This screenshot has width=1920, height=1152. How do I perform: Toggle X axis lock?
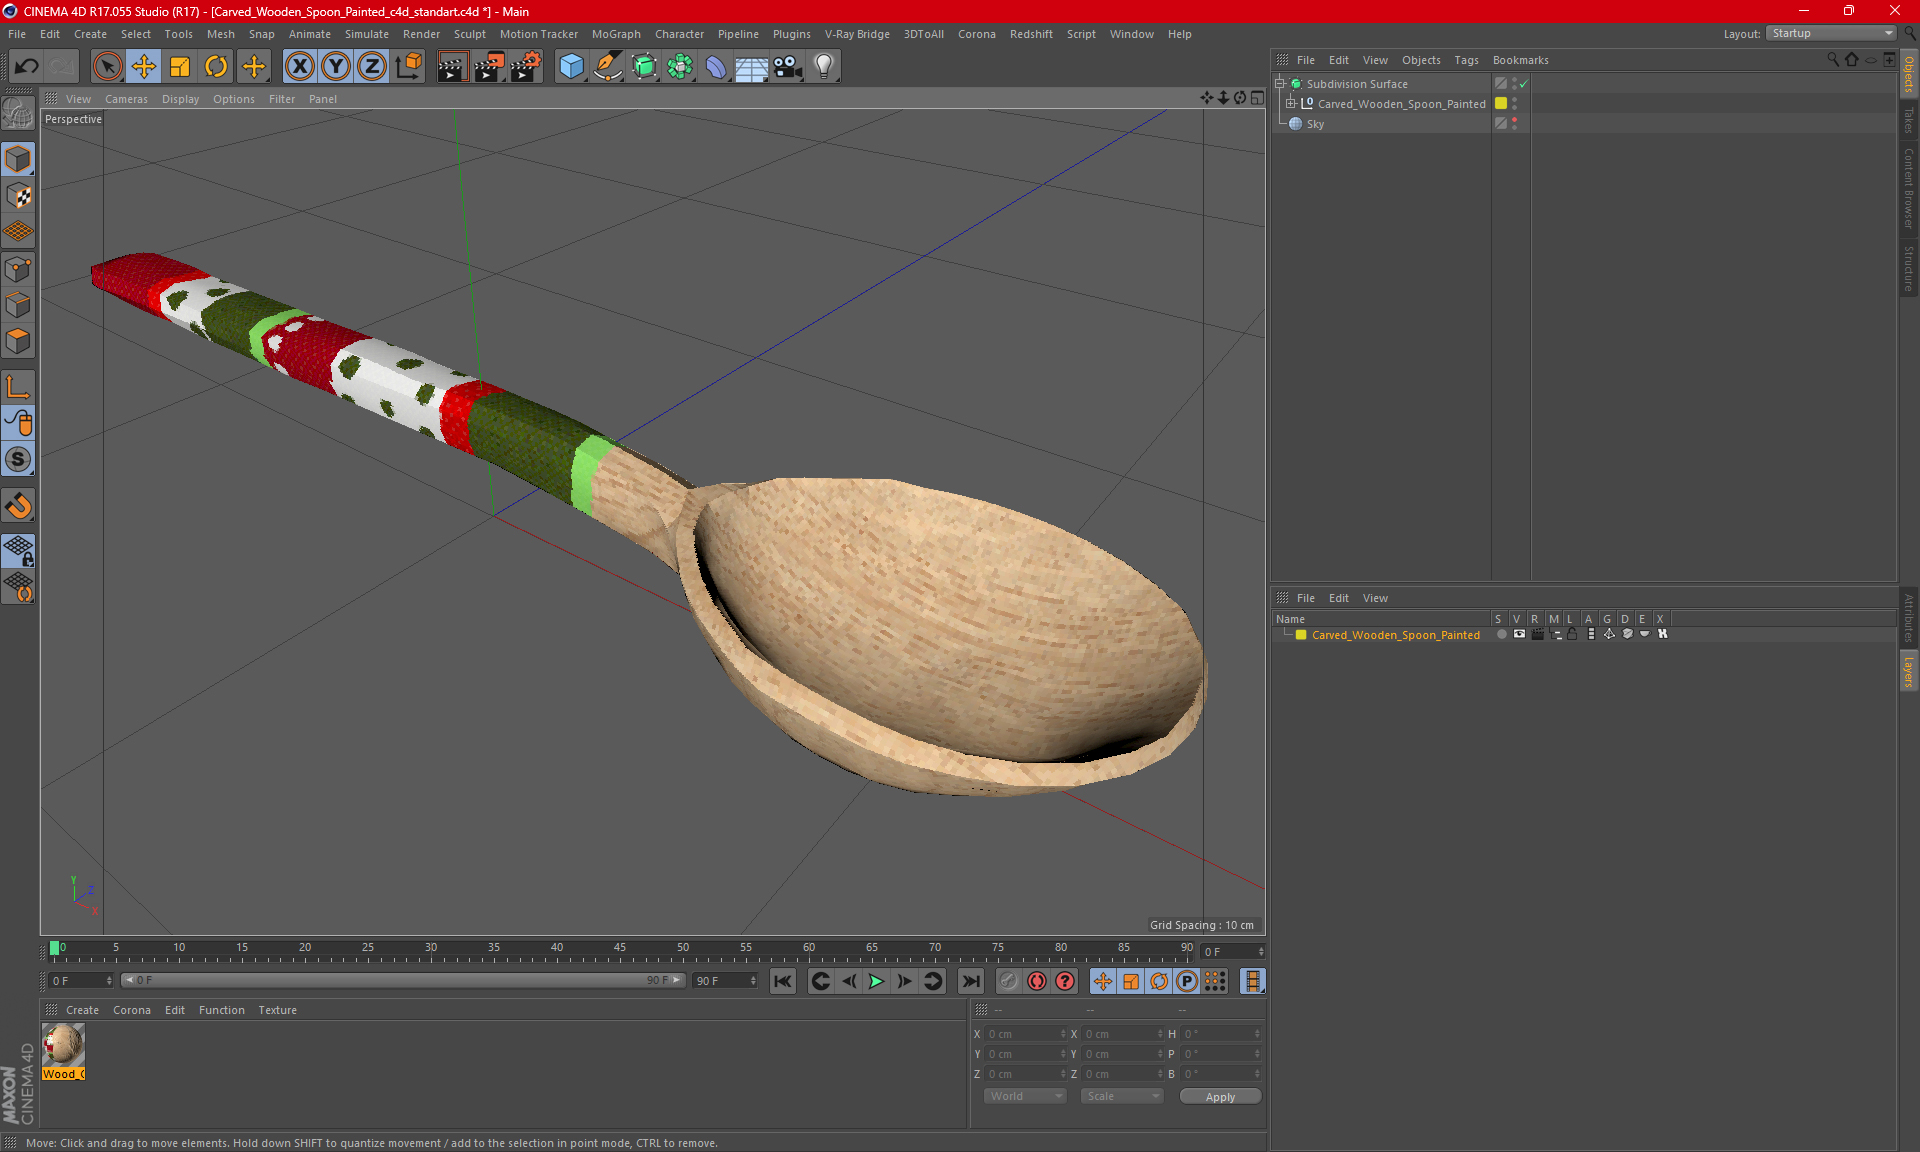point(299,67)
